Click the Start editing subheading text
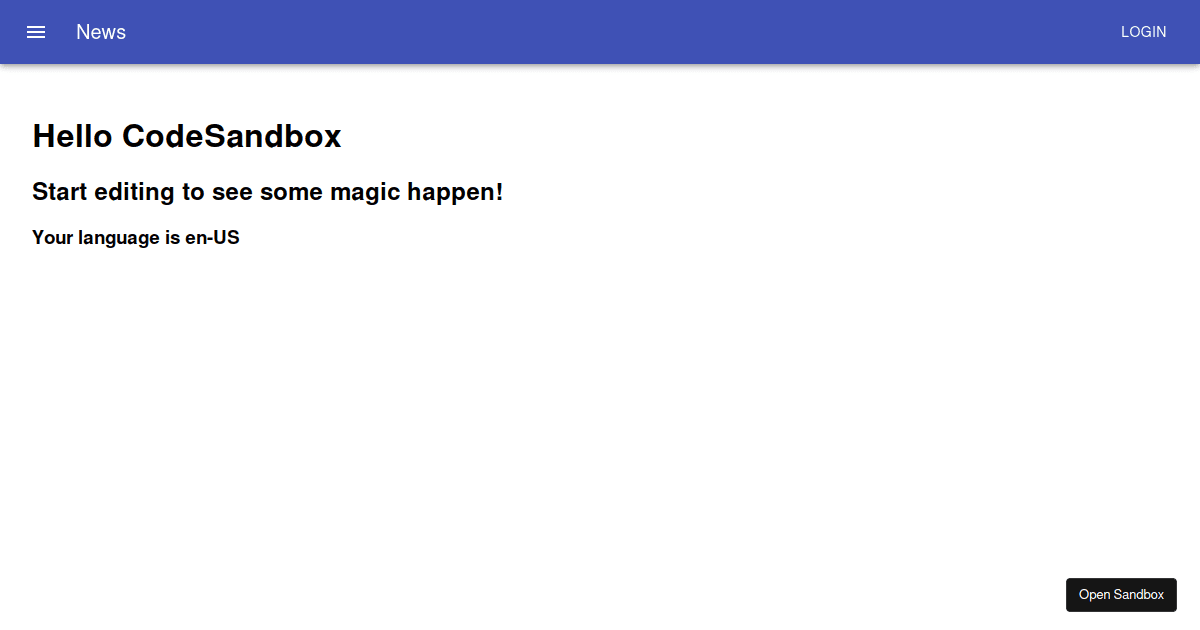The image size is (1200, 630). [x=268, y=191]
